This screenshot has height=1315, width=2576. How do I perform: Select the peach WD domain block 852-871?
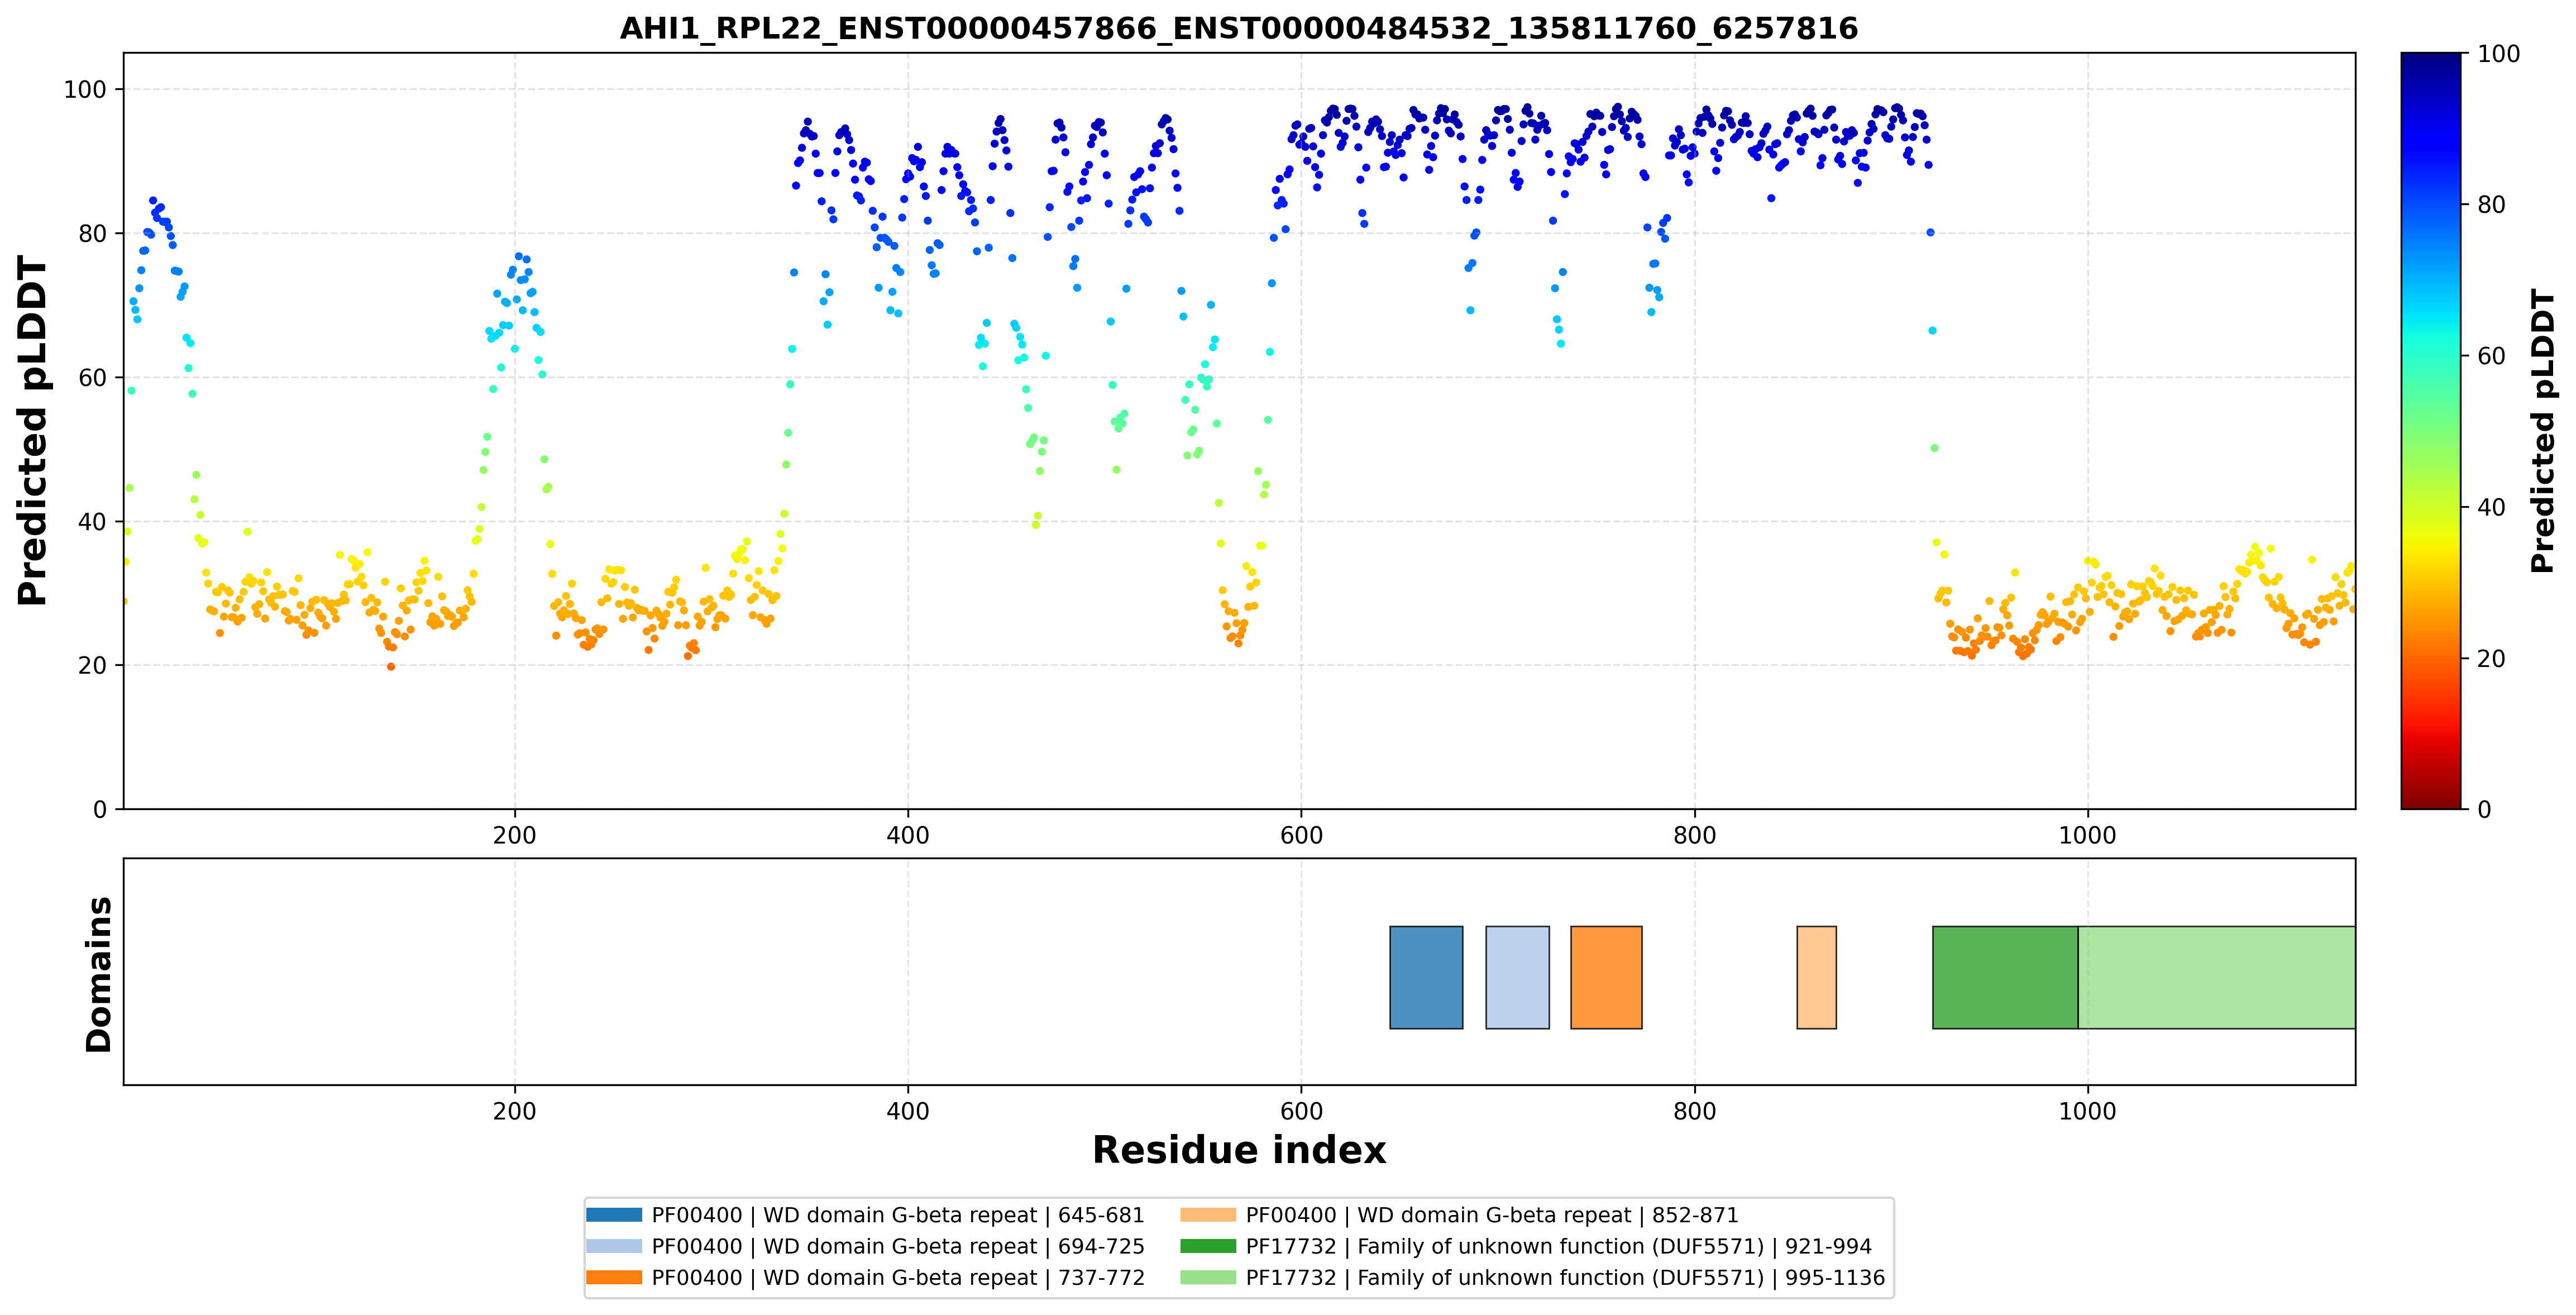coord(1816,977)
